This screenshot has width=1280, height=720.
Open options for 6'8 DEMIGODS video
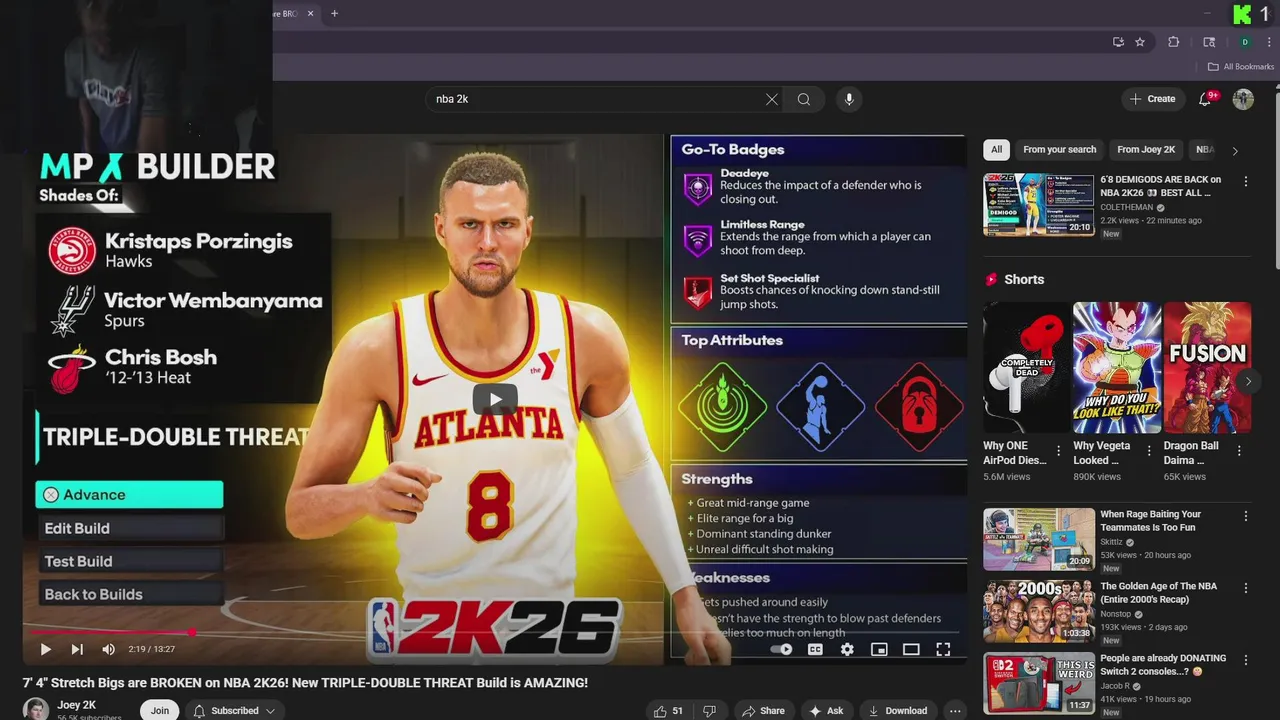click(x=1246, y=181)
